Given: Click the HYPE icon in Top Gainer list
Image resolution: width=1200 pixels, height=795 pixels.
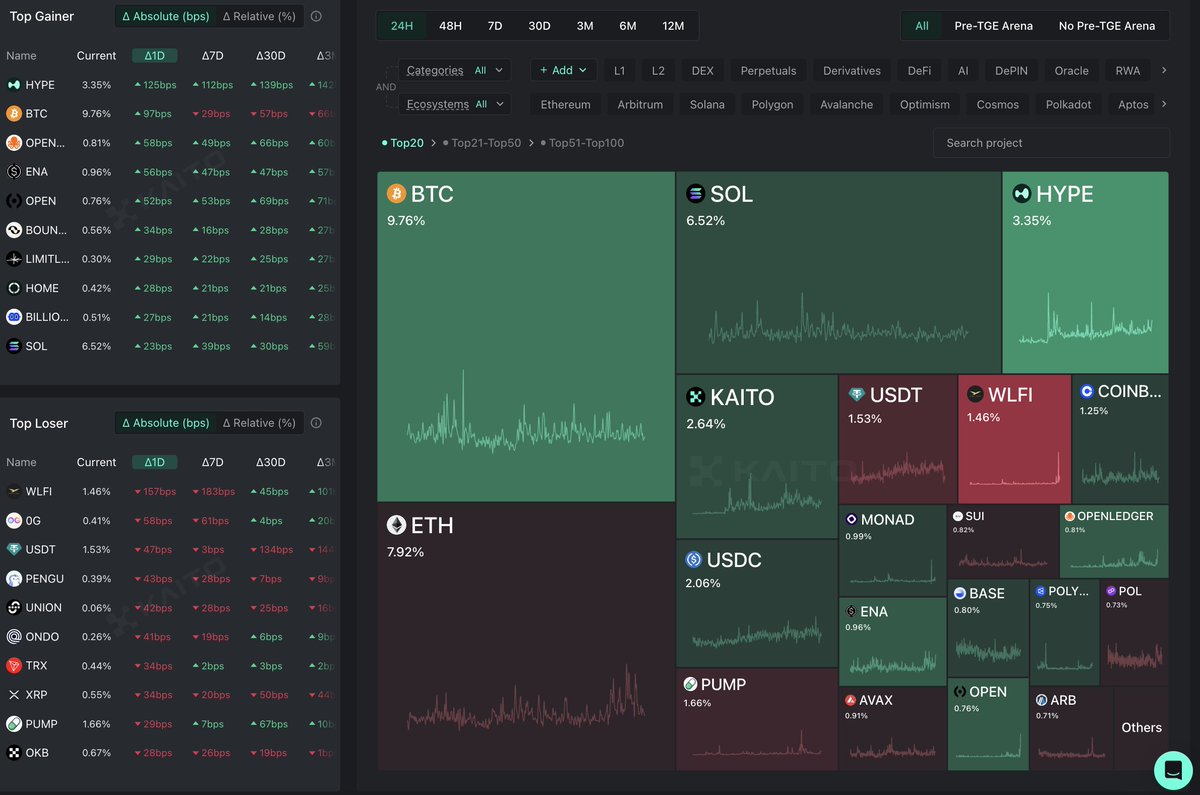Looking at the screenshot, I should (x=14, y=85).
